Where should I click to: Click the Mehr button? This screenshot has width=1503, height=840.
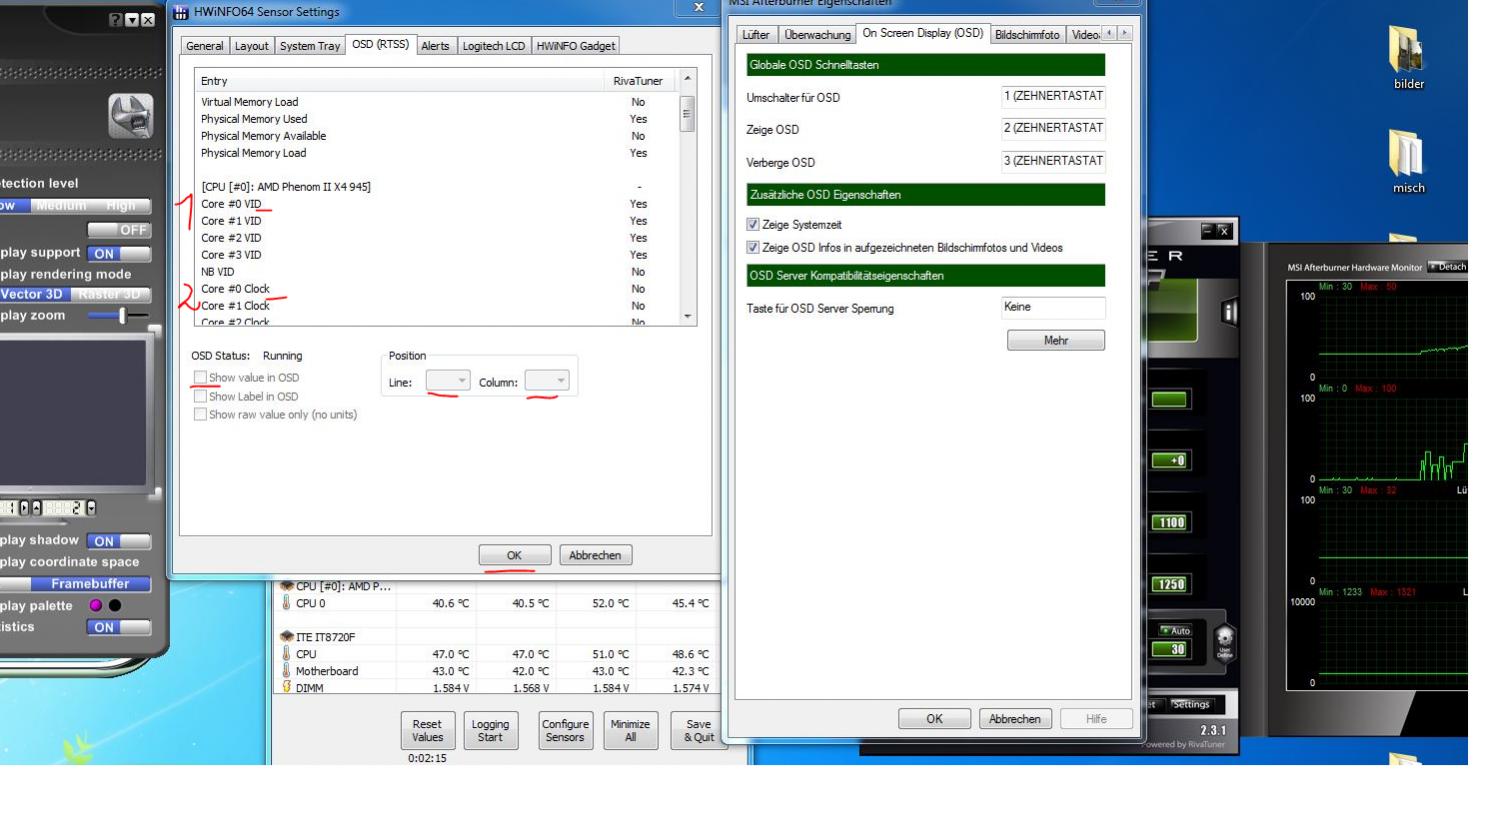click(x=1056, y=340)
